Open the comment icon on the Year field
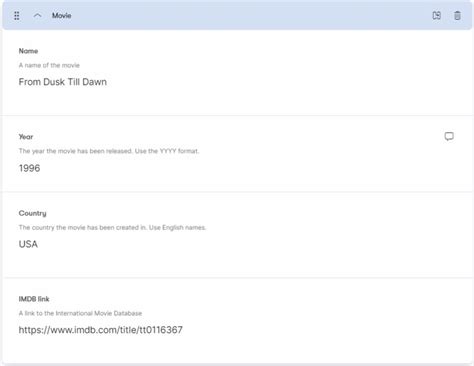 coord(449,136)
